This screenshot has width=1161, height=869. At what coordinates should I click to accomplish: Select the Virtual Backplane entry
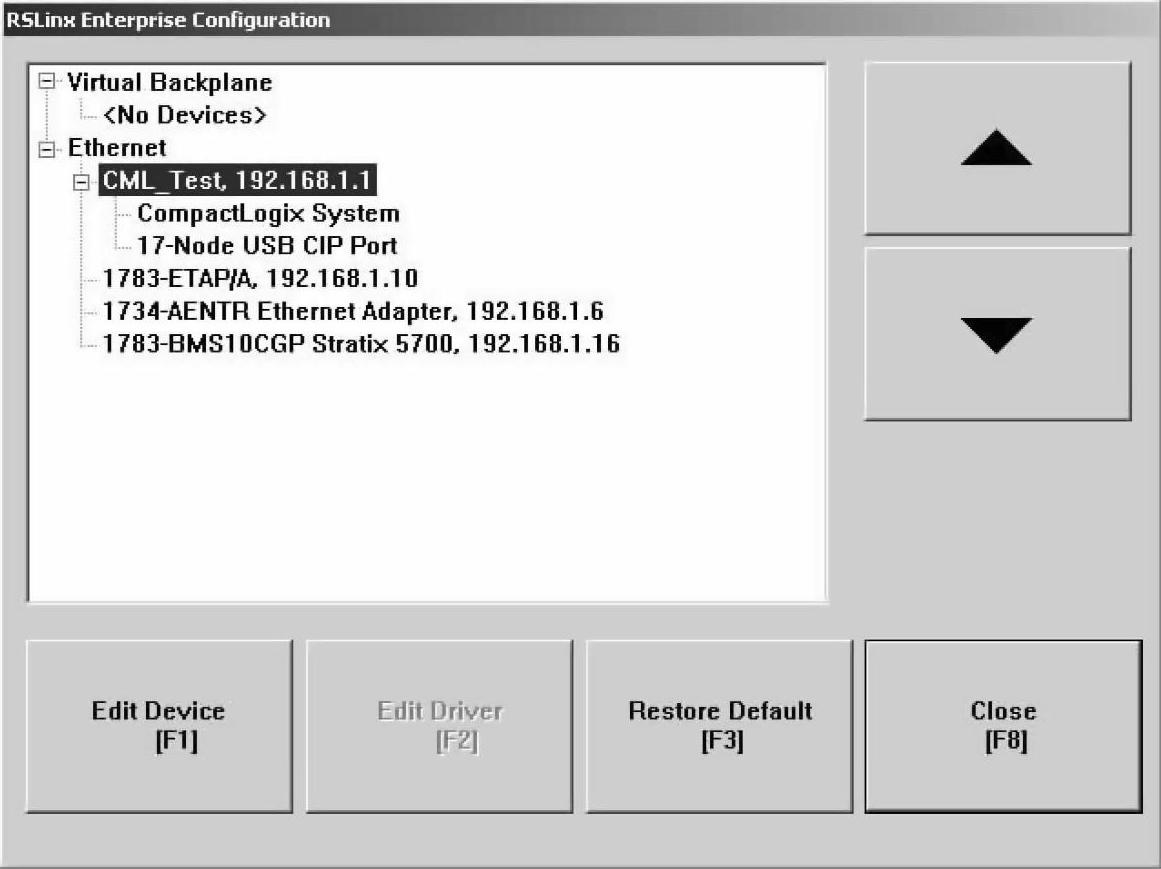tap(170, 82)
